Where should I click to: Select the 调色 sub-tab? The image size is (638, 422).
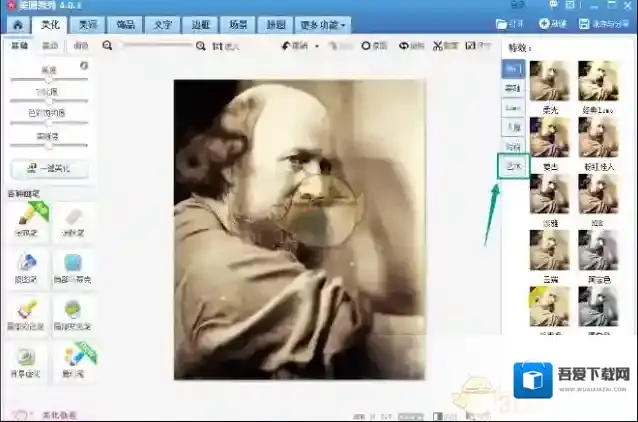81,46
